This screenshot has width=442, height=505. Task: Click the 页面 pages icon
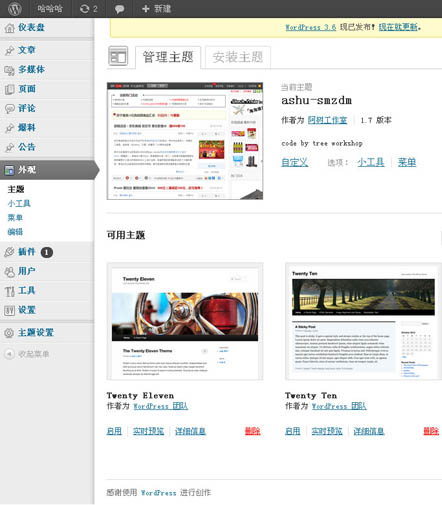pyautogui.click(x=9, y=89)
